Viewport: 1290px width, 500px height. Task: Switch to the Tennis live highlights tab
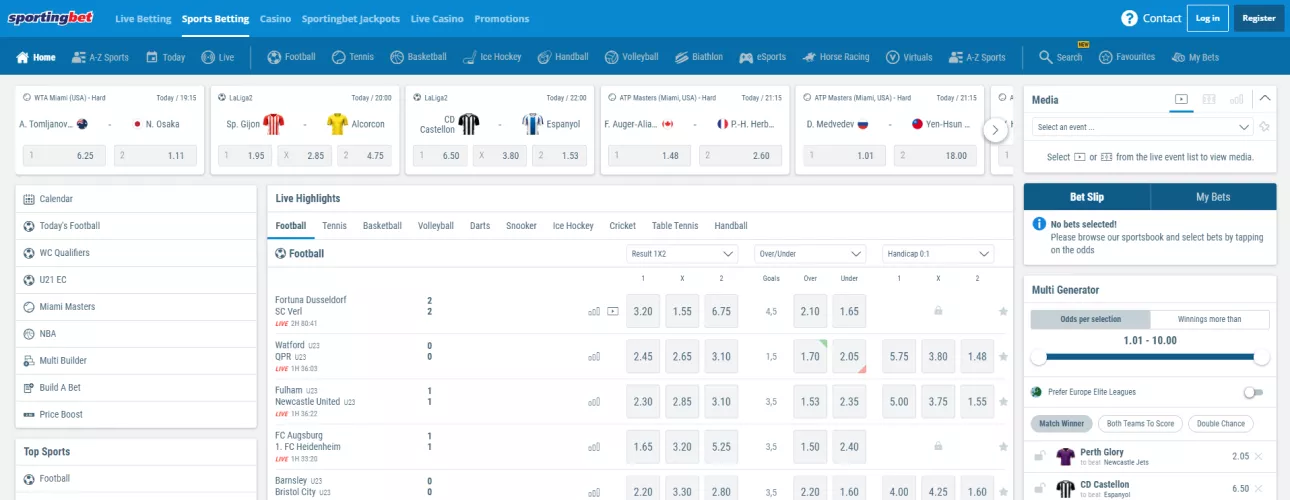coord(334,226)
